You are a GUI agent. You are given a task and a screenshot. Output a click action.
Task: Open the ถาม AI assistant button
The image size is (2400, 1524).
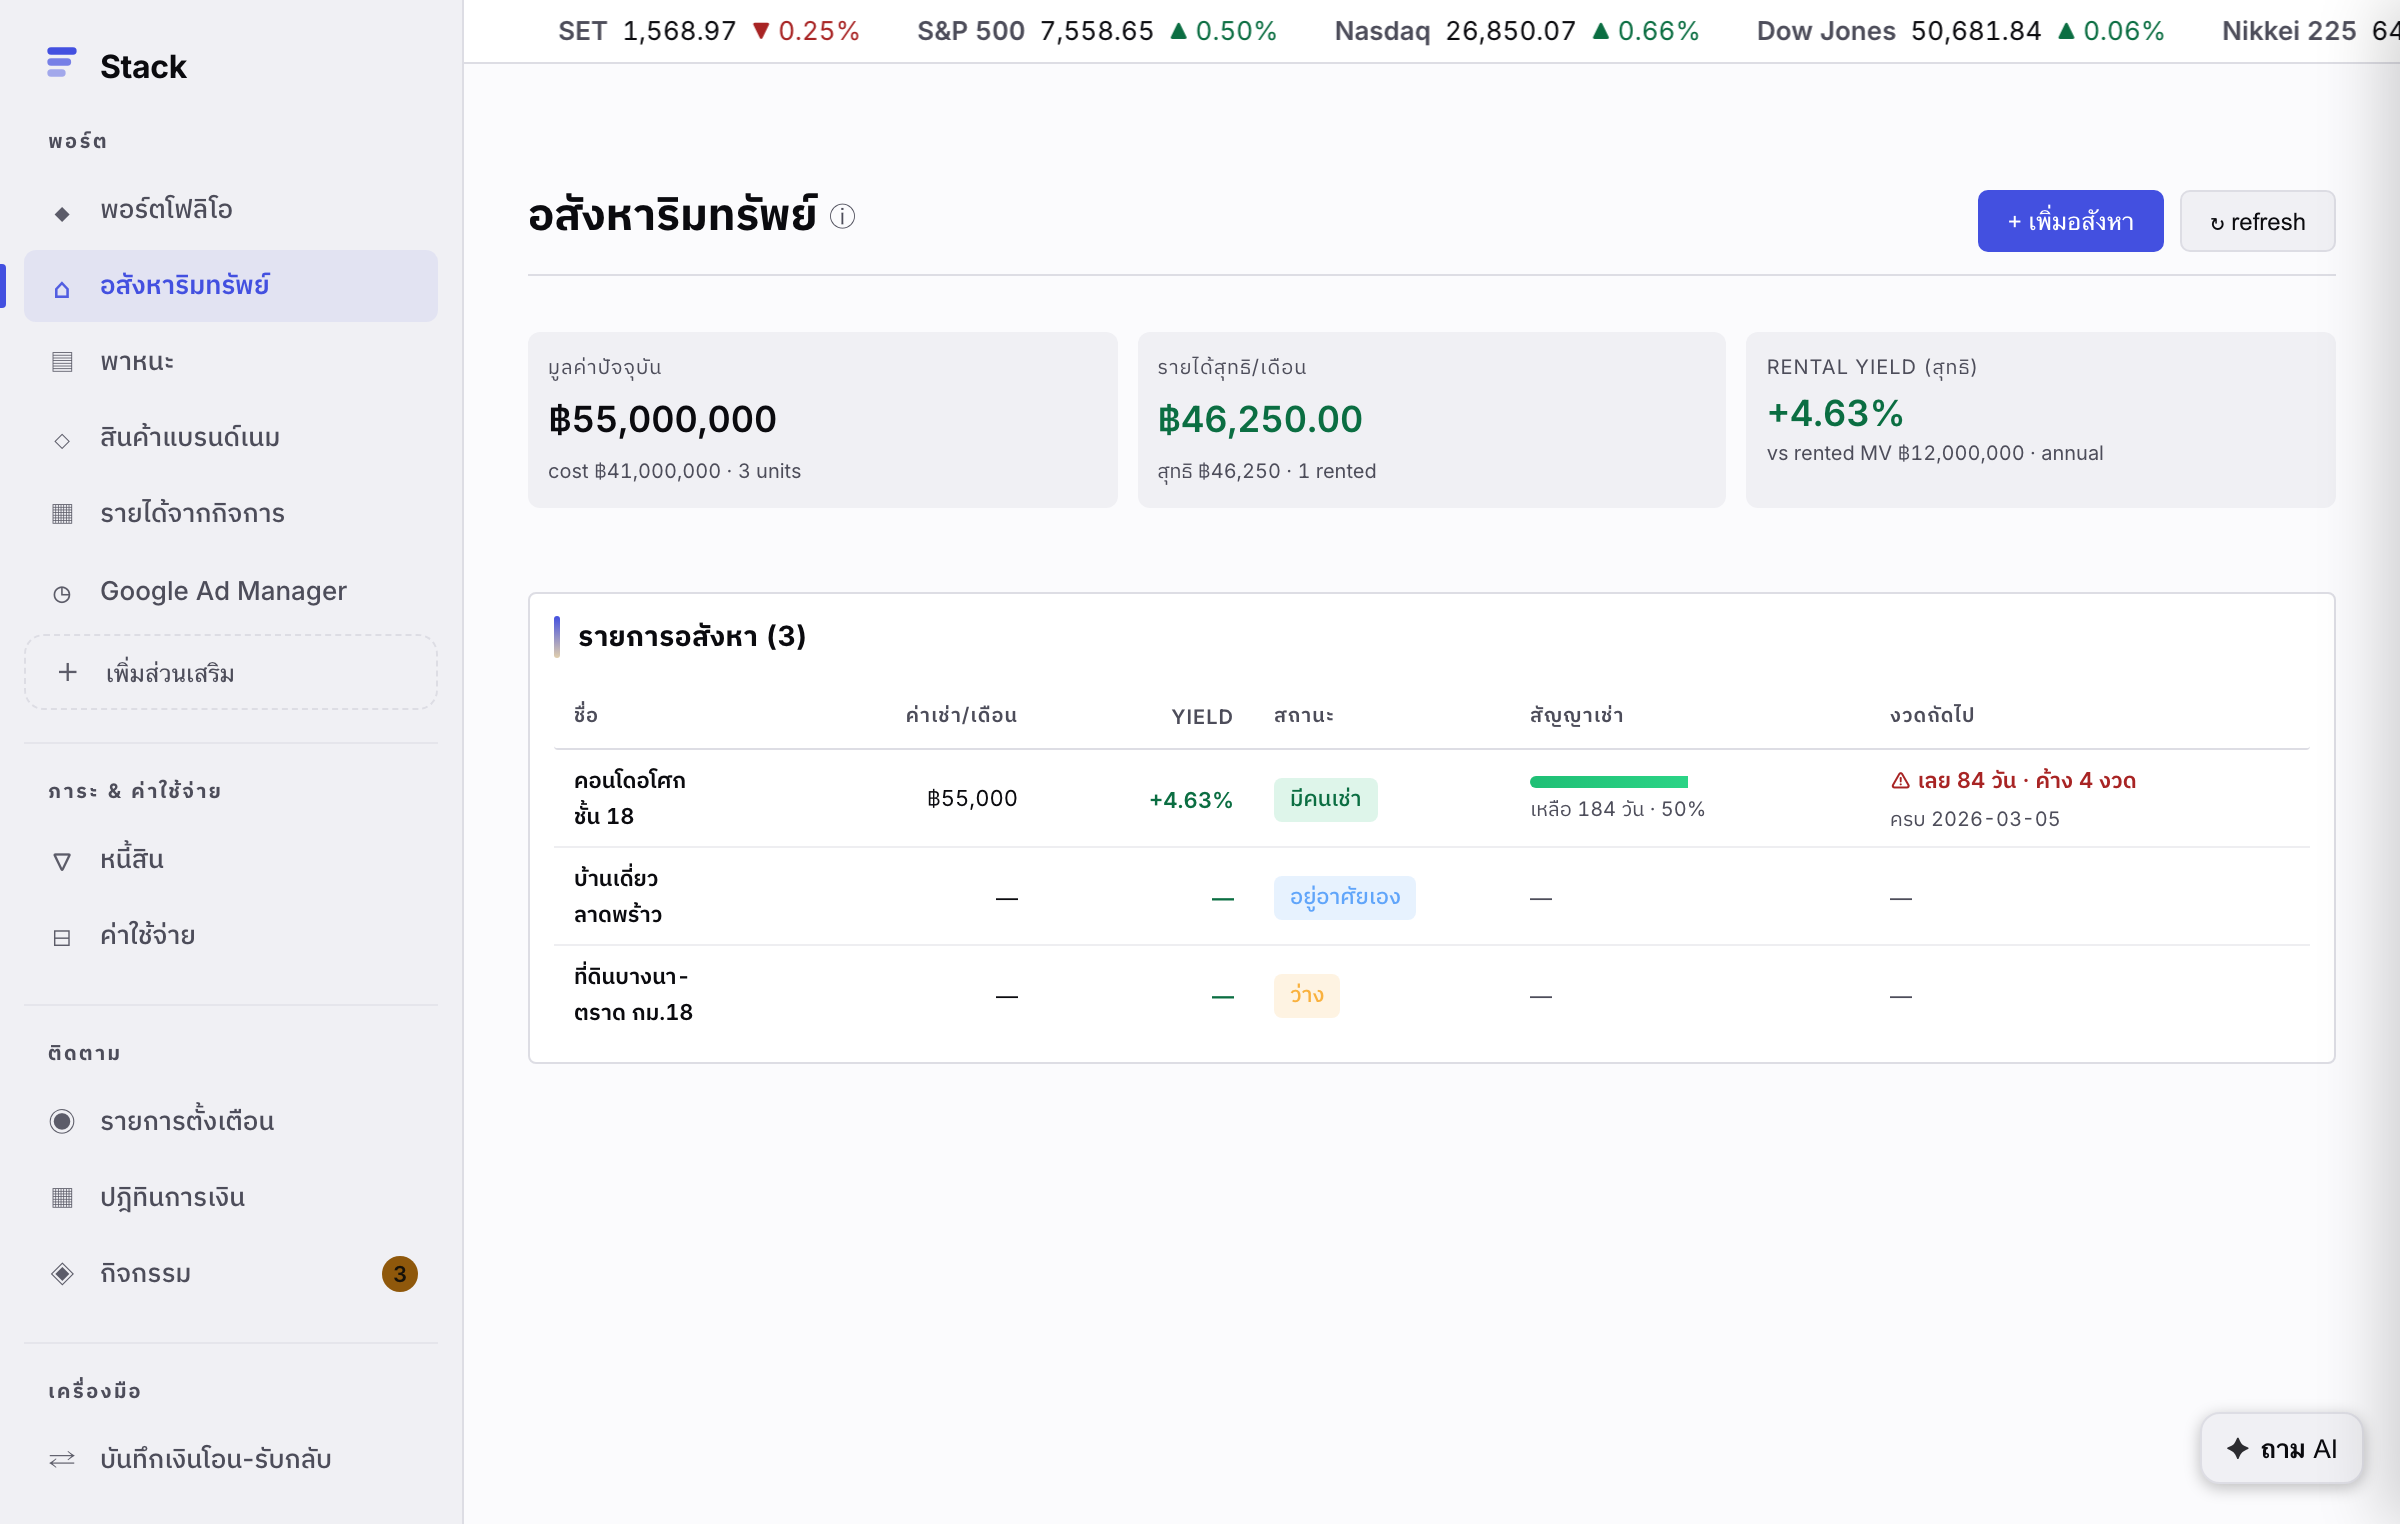(x=2281, y=1448)
